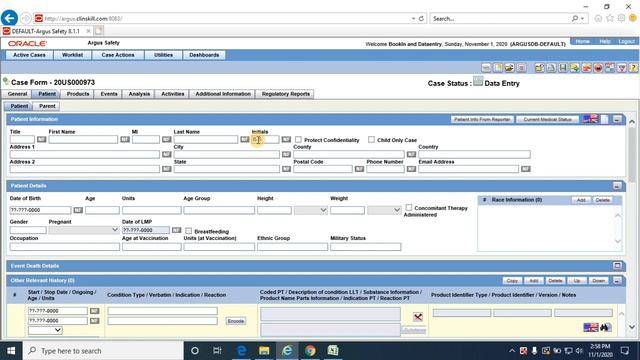Collapse the Patient Details section
The height and width of the screenshot is (360, 640).
(x=617, y=186)
